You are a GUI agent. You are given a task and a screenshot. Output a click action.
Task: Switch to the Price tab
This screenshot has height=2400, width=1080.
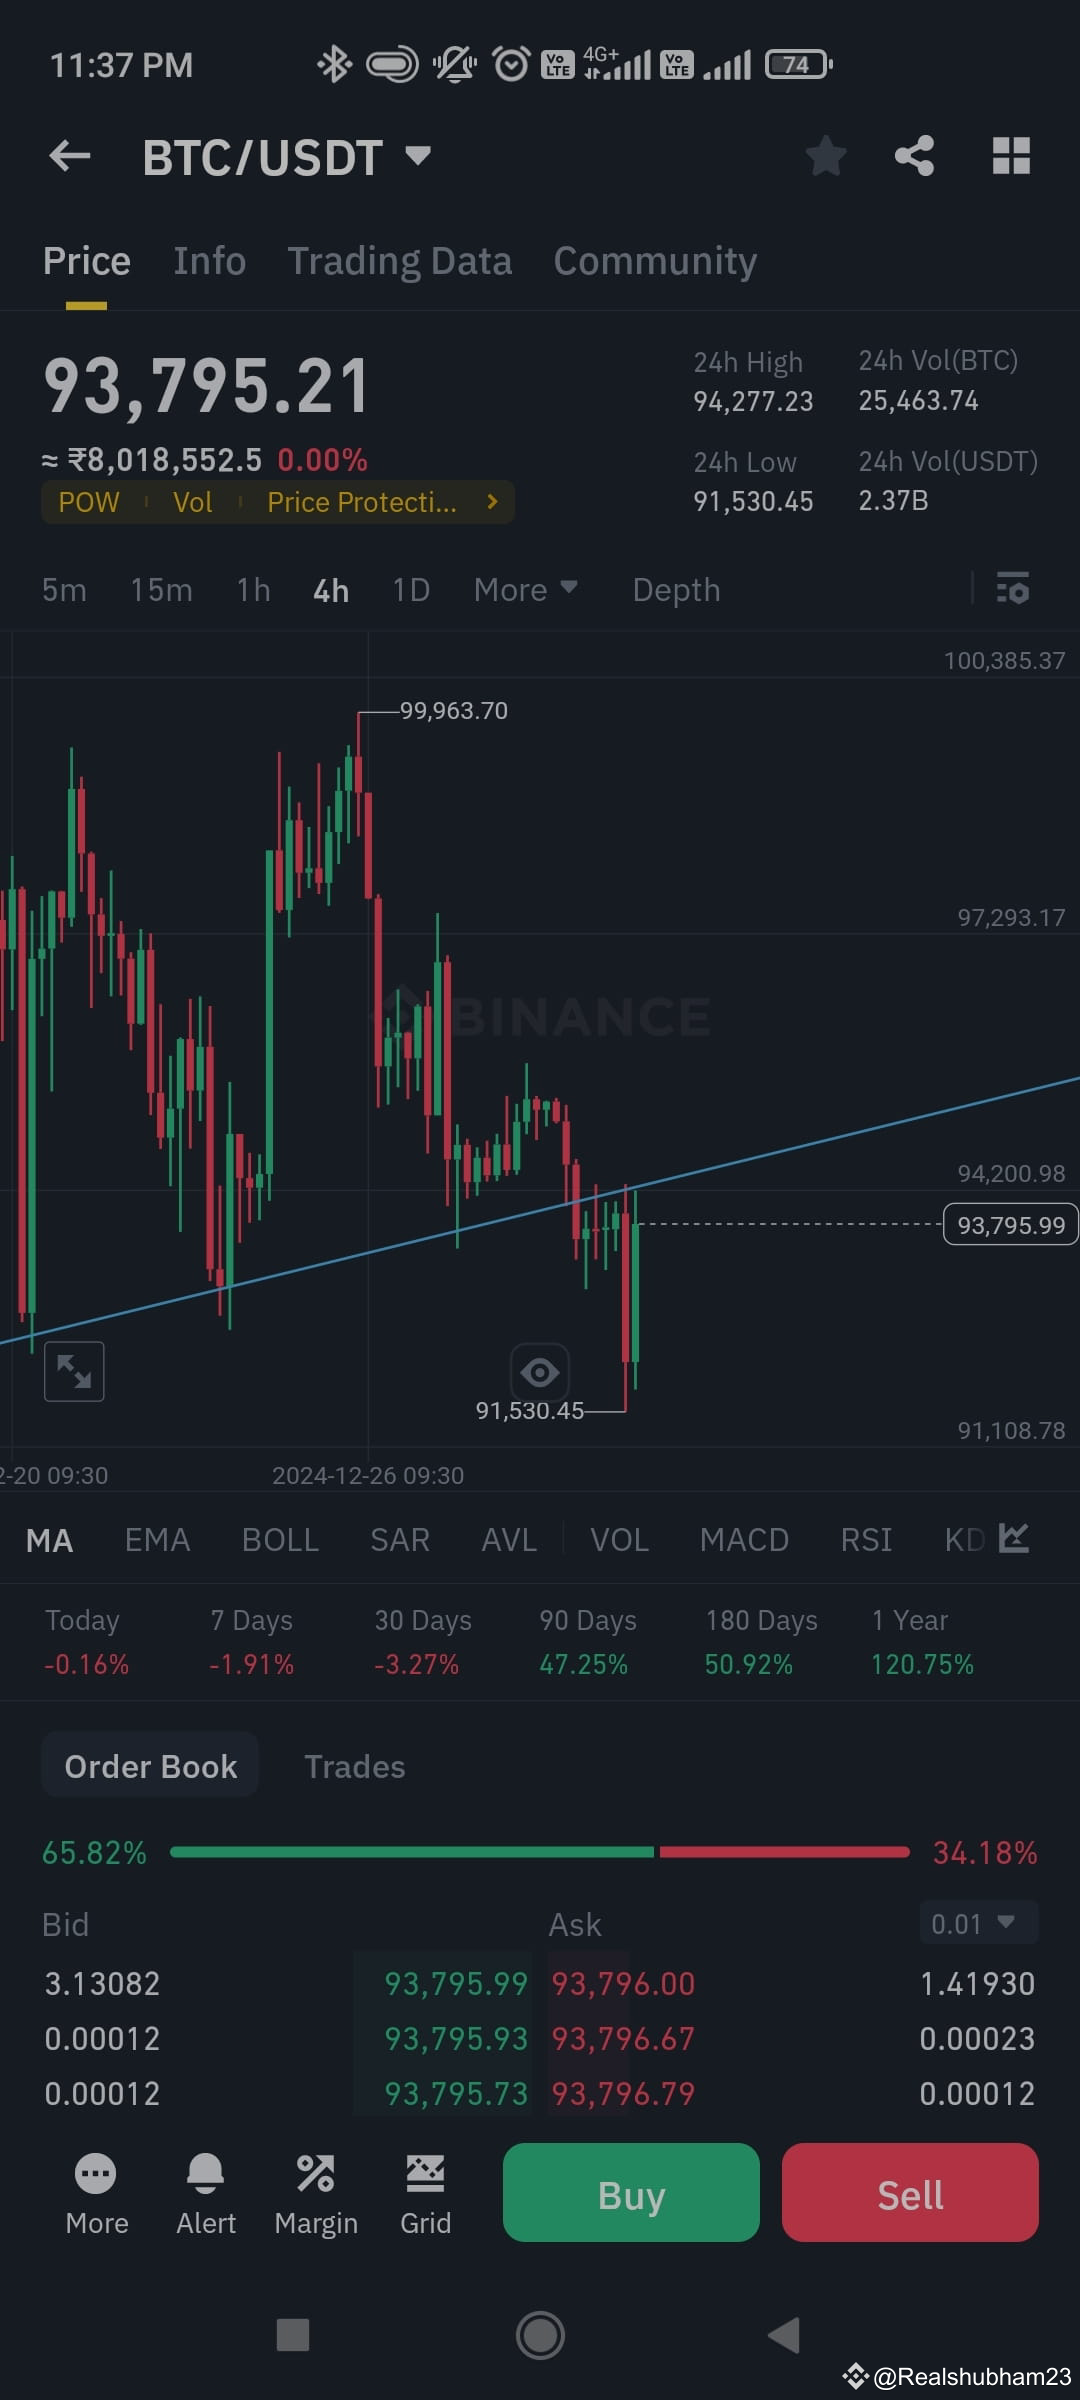(87, 261)
